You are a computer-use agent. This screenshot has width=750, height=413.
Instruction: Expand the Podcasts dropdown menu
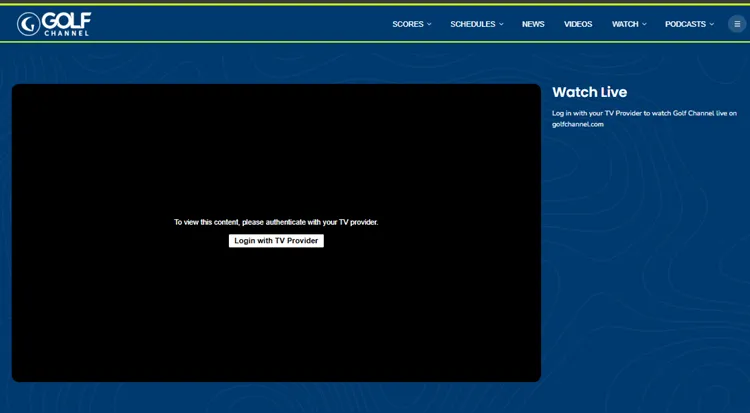coord(689,24)
